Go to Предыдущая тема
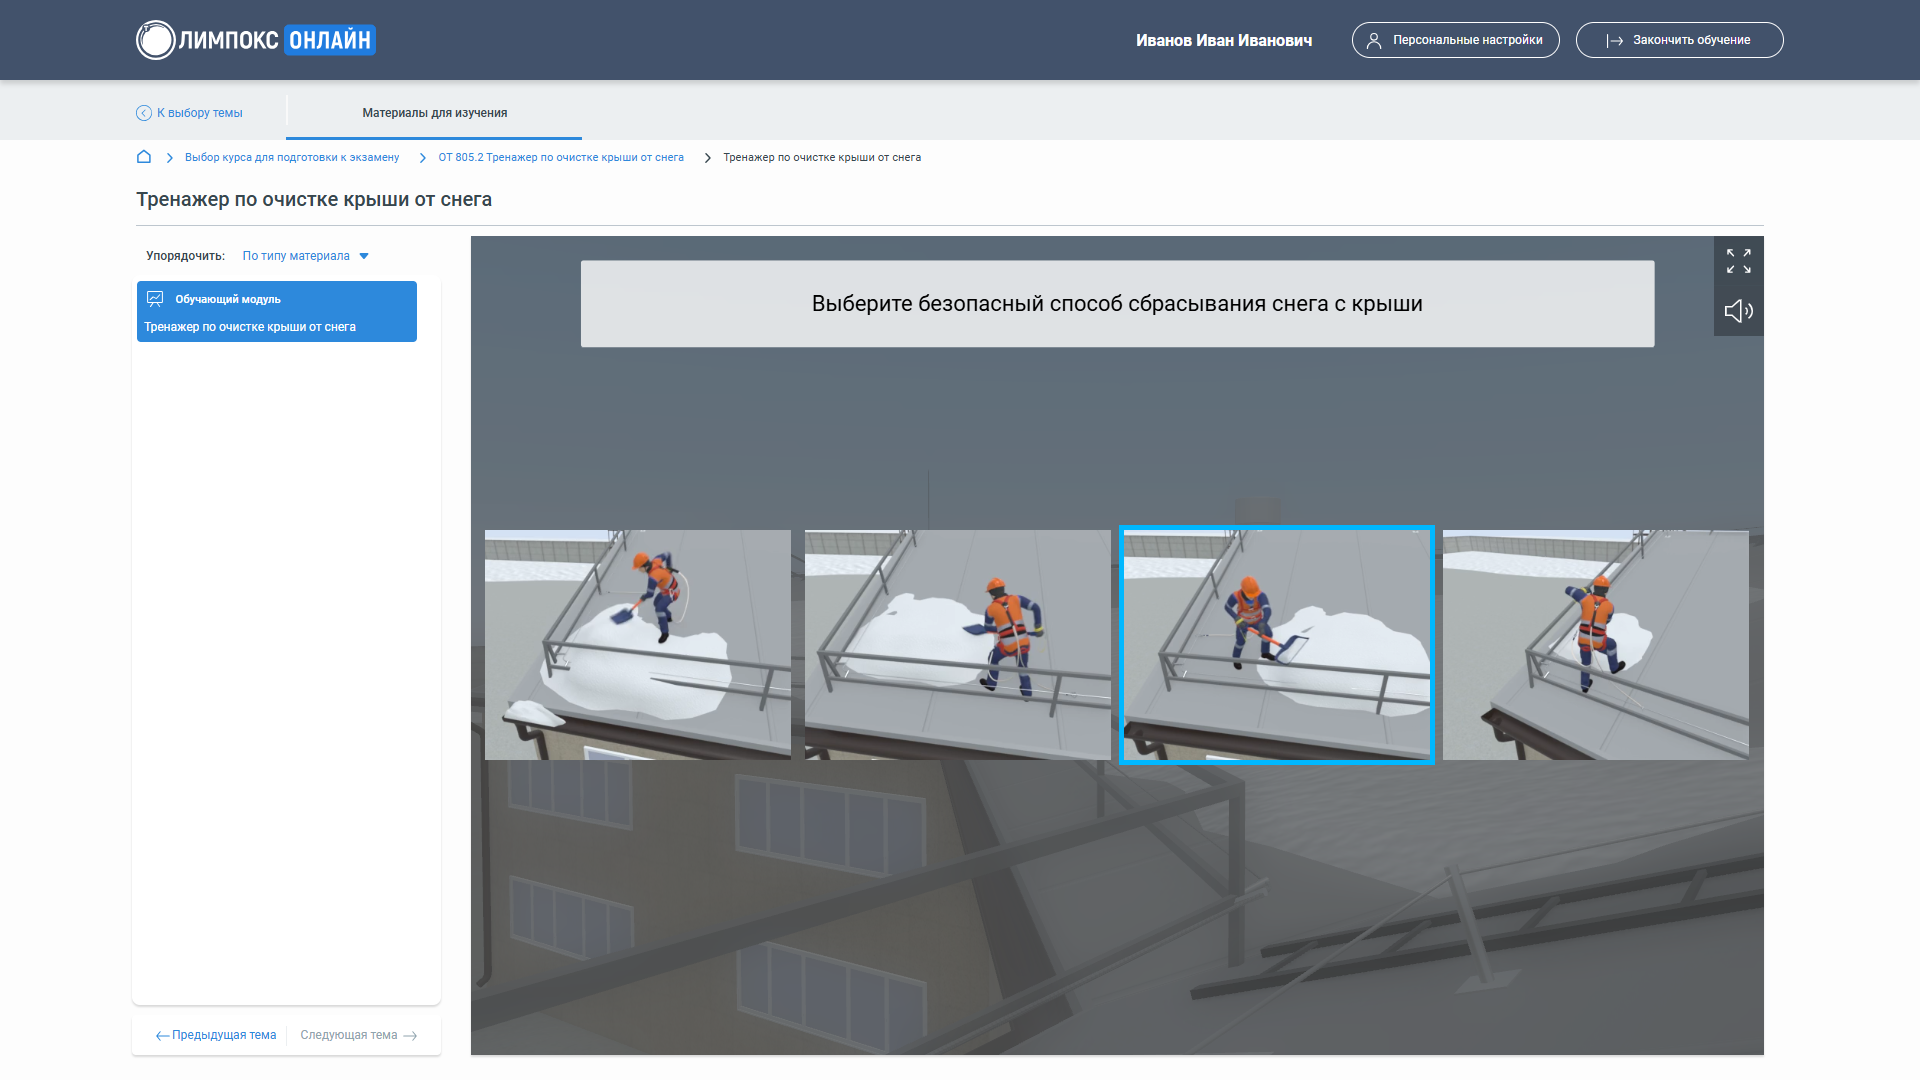This screenshot has height=1080, width=1920. [216, 1035]
